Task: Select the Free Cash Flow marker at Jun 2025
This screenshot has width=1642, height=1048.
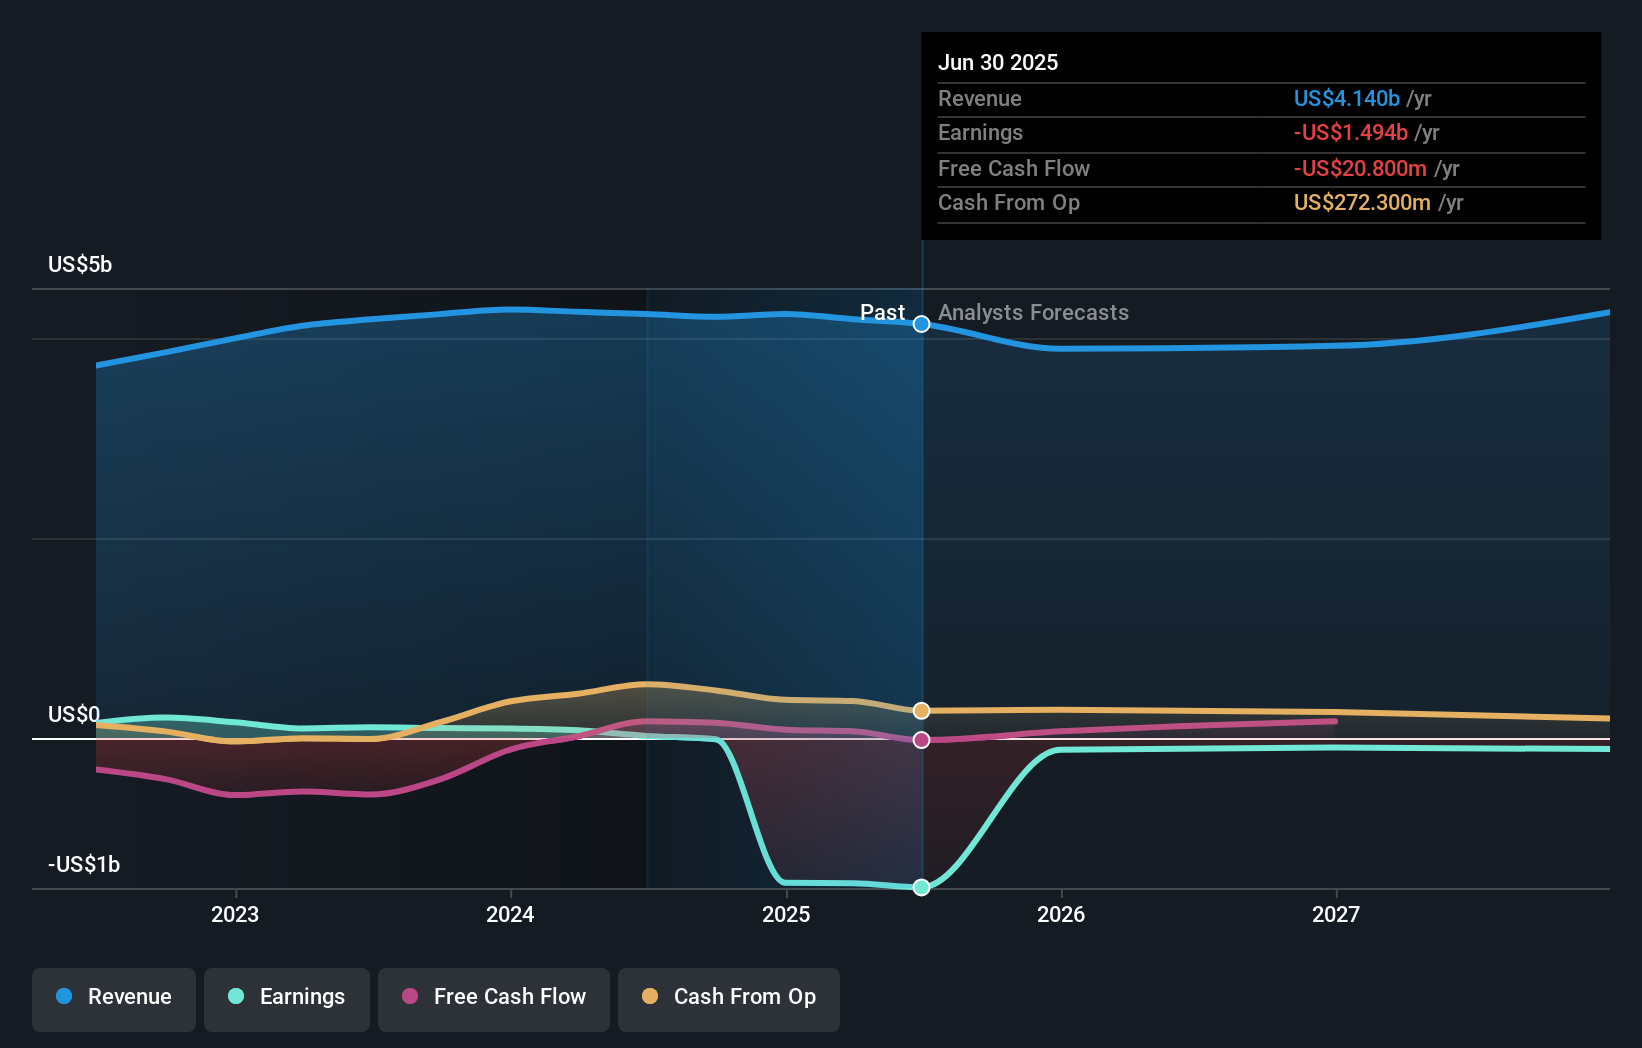Action: pos(922,740)
